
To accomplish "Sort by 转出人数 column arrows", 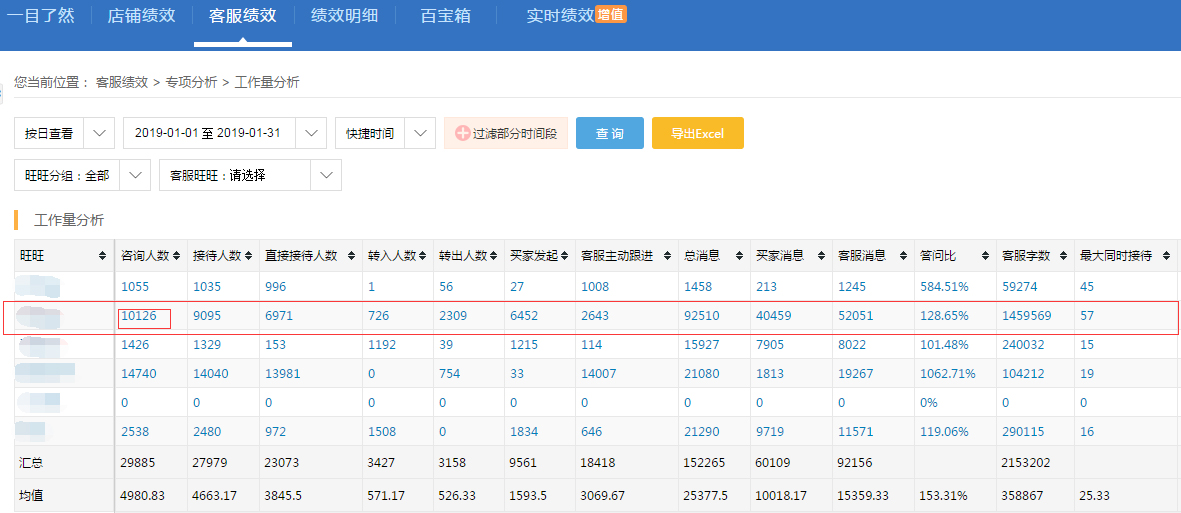I will pyautogui.click(x=493, y=256).
